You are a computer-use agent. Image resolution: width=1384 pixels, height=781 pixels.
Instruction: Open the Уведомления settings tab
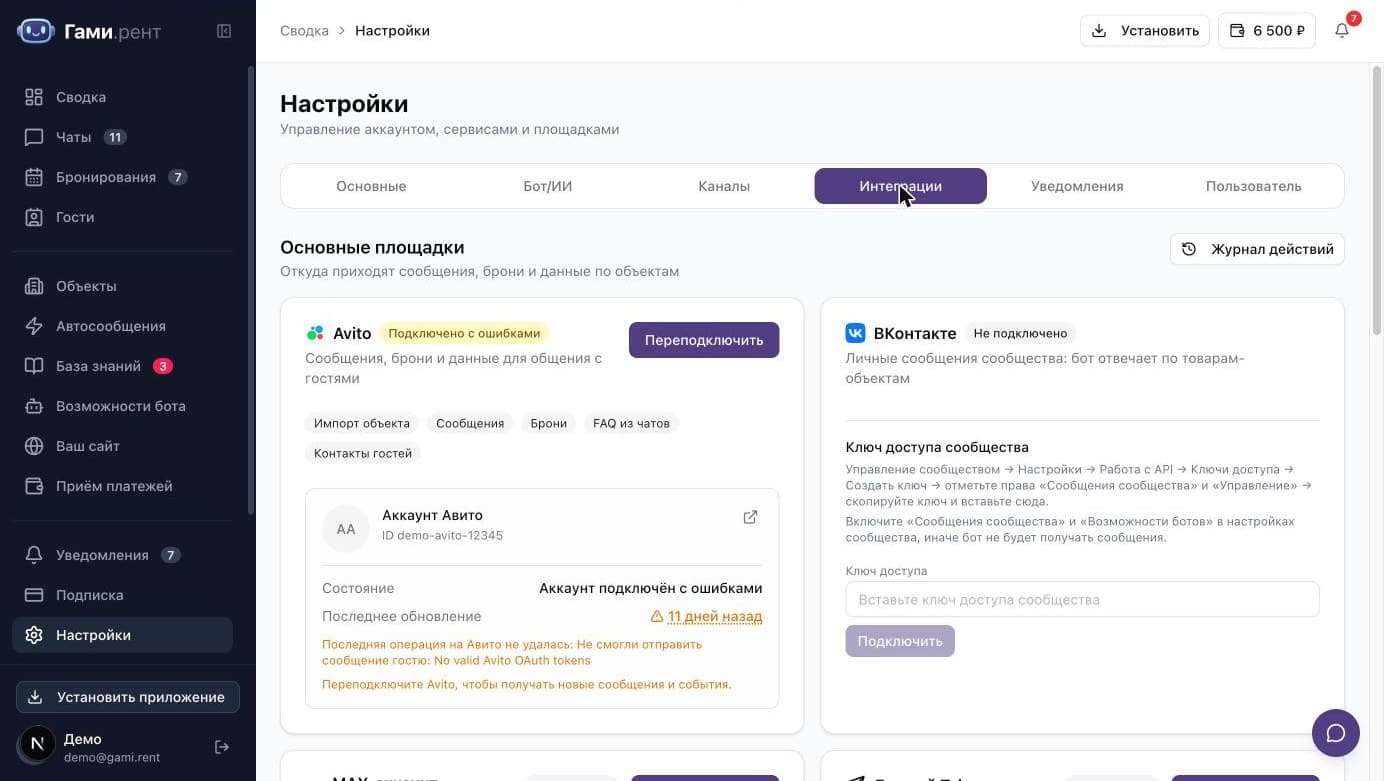tap(1077, 186)
